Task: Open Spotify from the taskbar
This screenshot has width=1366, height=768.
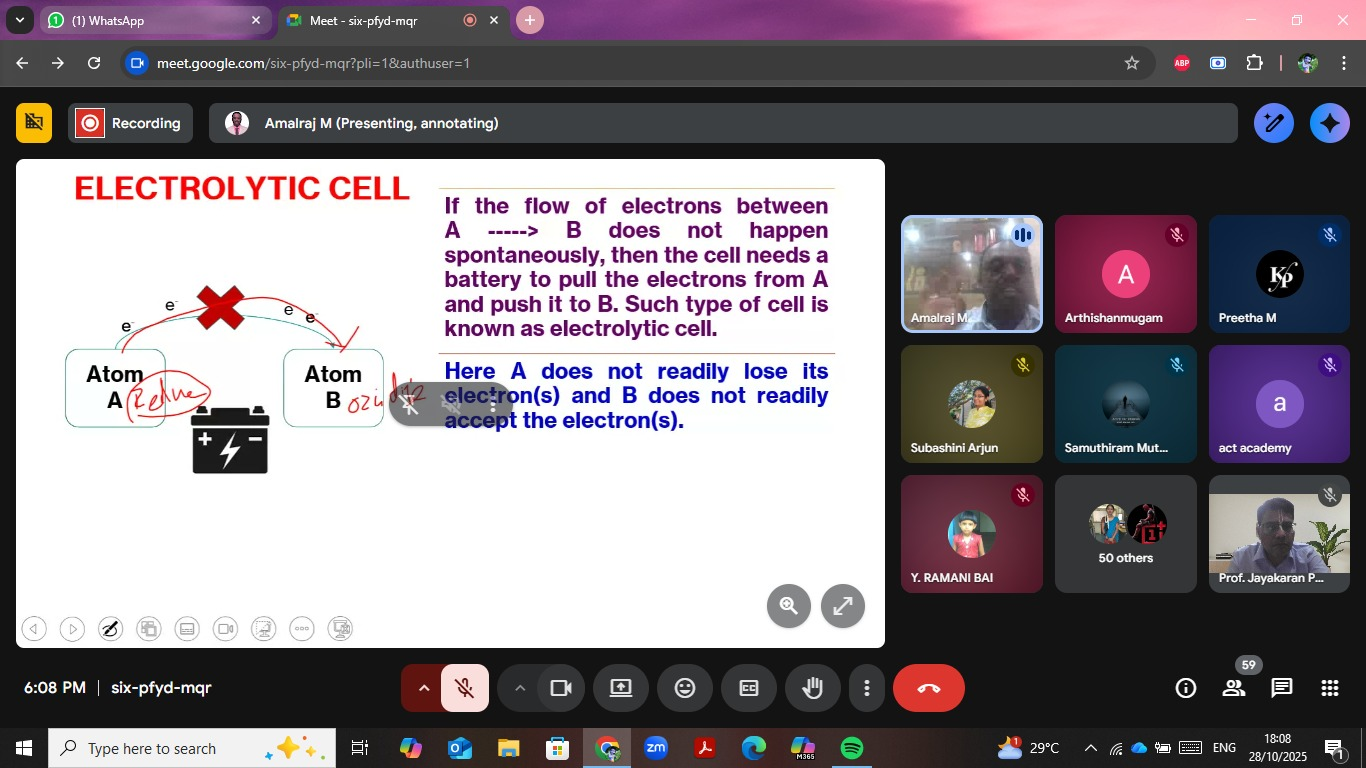Action: pyautogui.click(x=851, y=748)
